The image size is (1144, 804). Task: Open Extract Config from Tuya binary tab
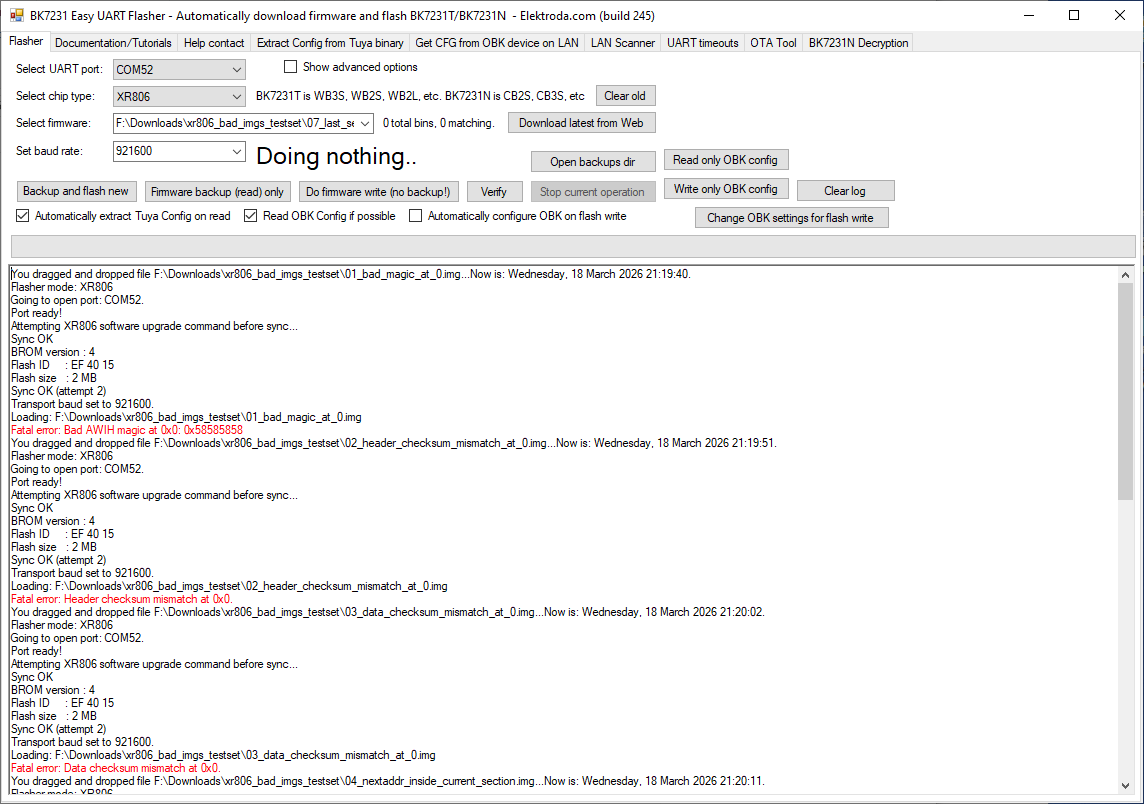[330, 43]
